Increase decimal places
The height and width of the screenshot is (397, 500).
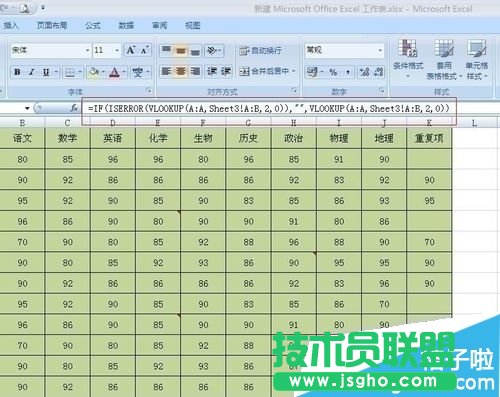click(x=364, y=72)
